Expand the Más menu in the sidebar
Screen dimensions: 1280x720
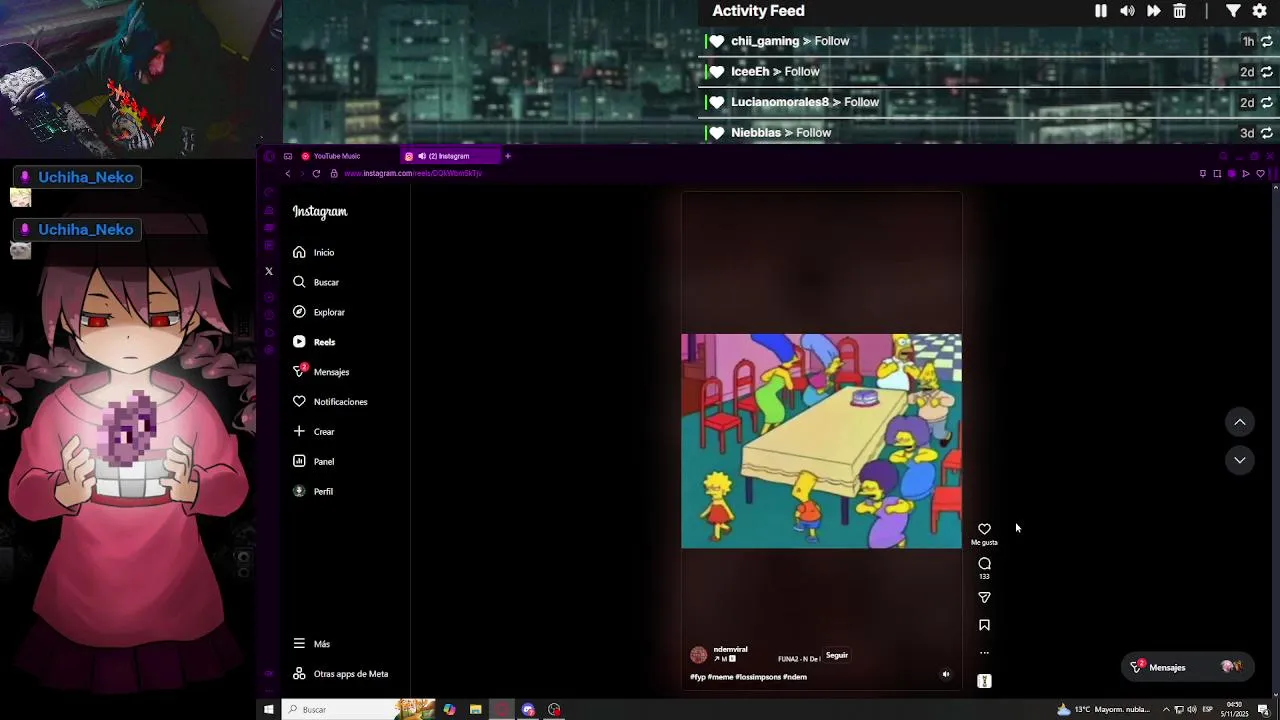(x=312, y=644)
